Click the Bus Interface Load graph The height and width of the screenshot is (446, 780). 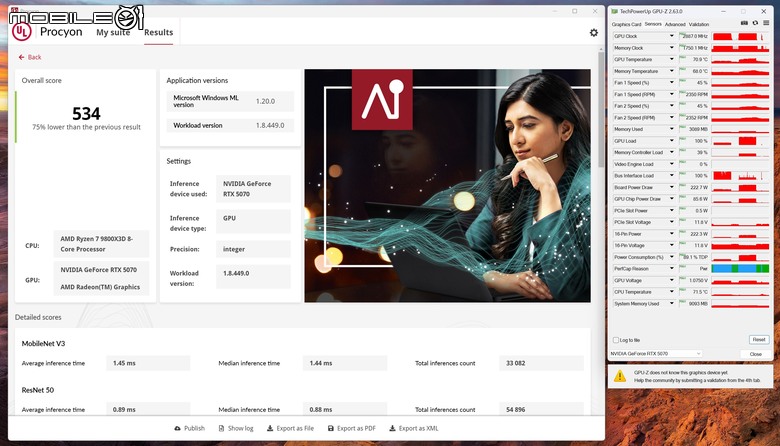(x=740, y=176)
